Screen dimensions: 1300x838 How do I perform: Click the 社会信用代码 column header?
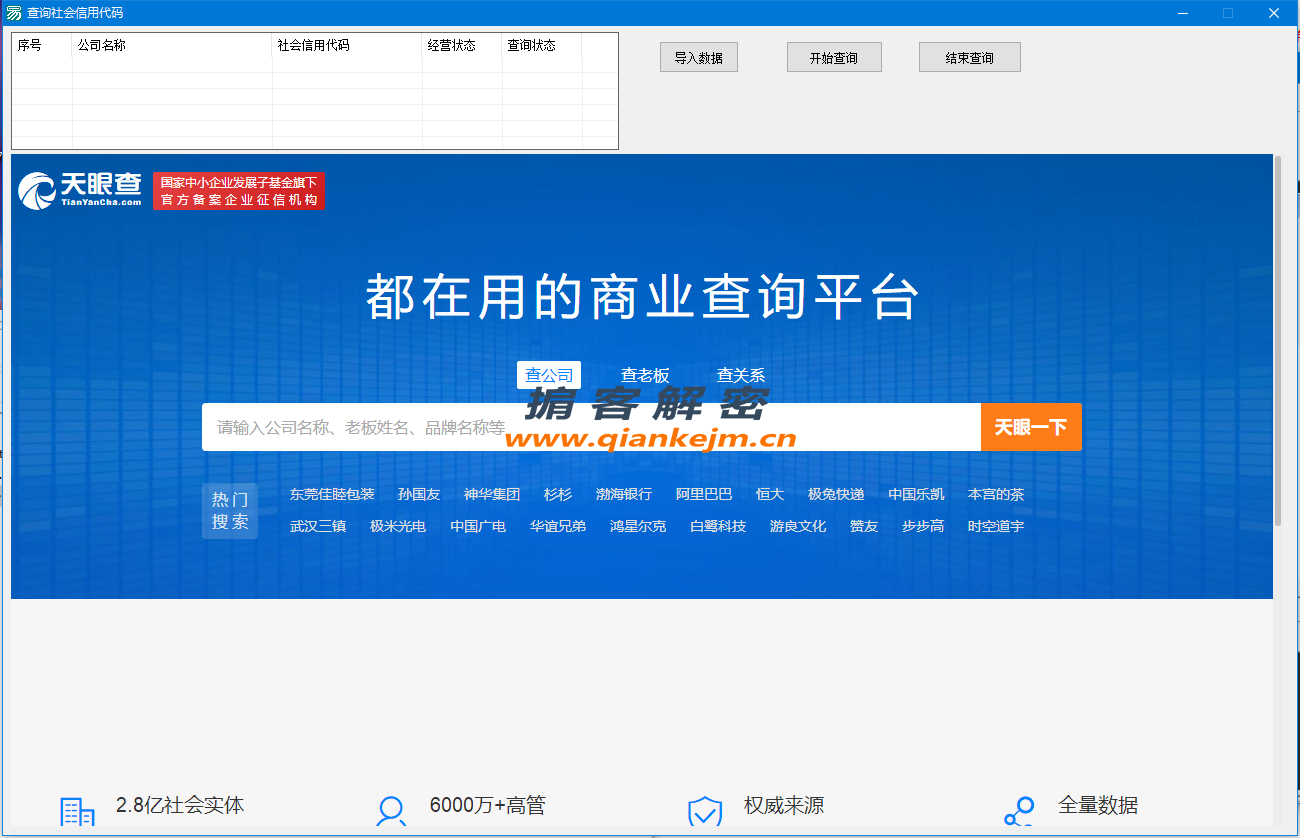click(x=347, y=45)
